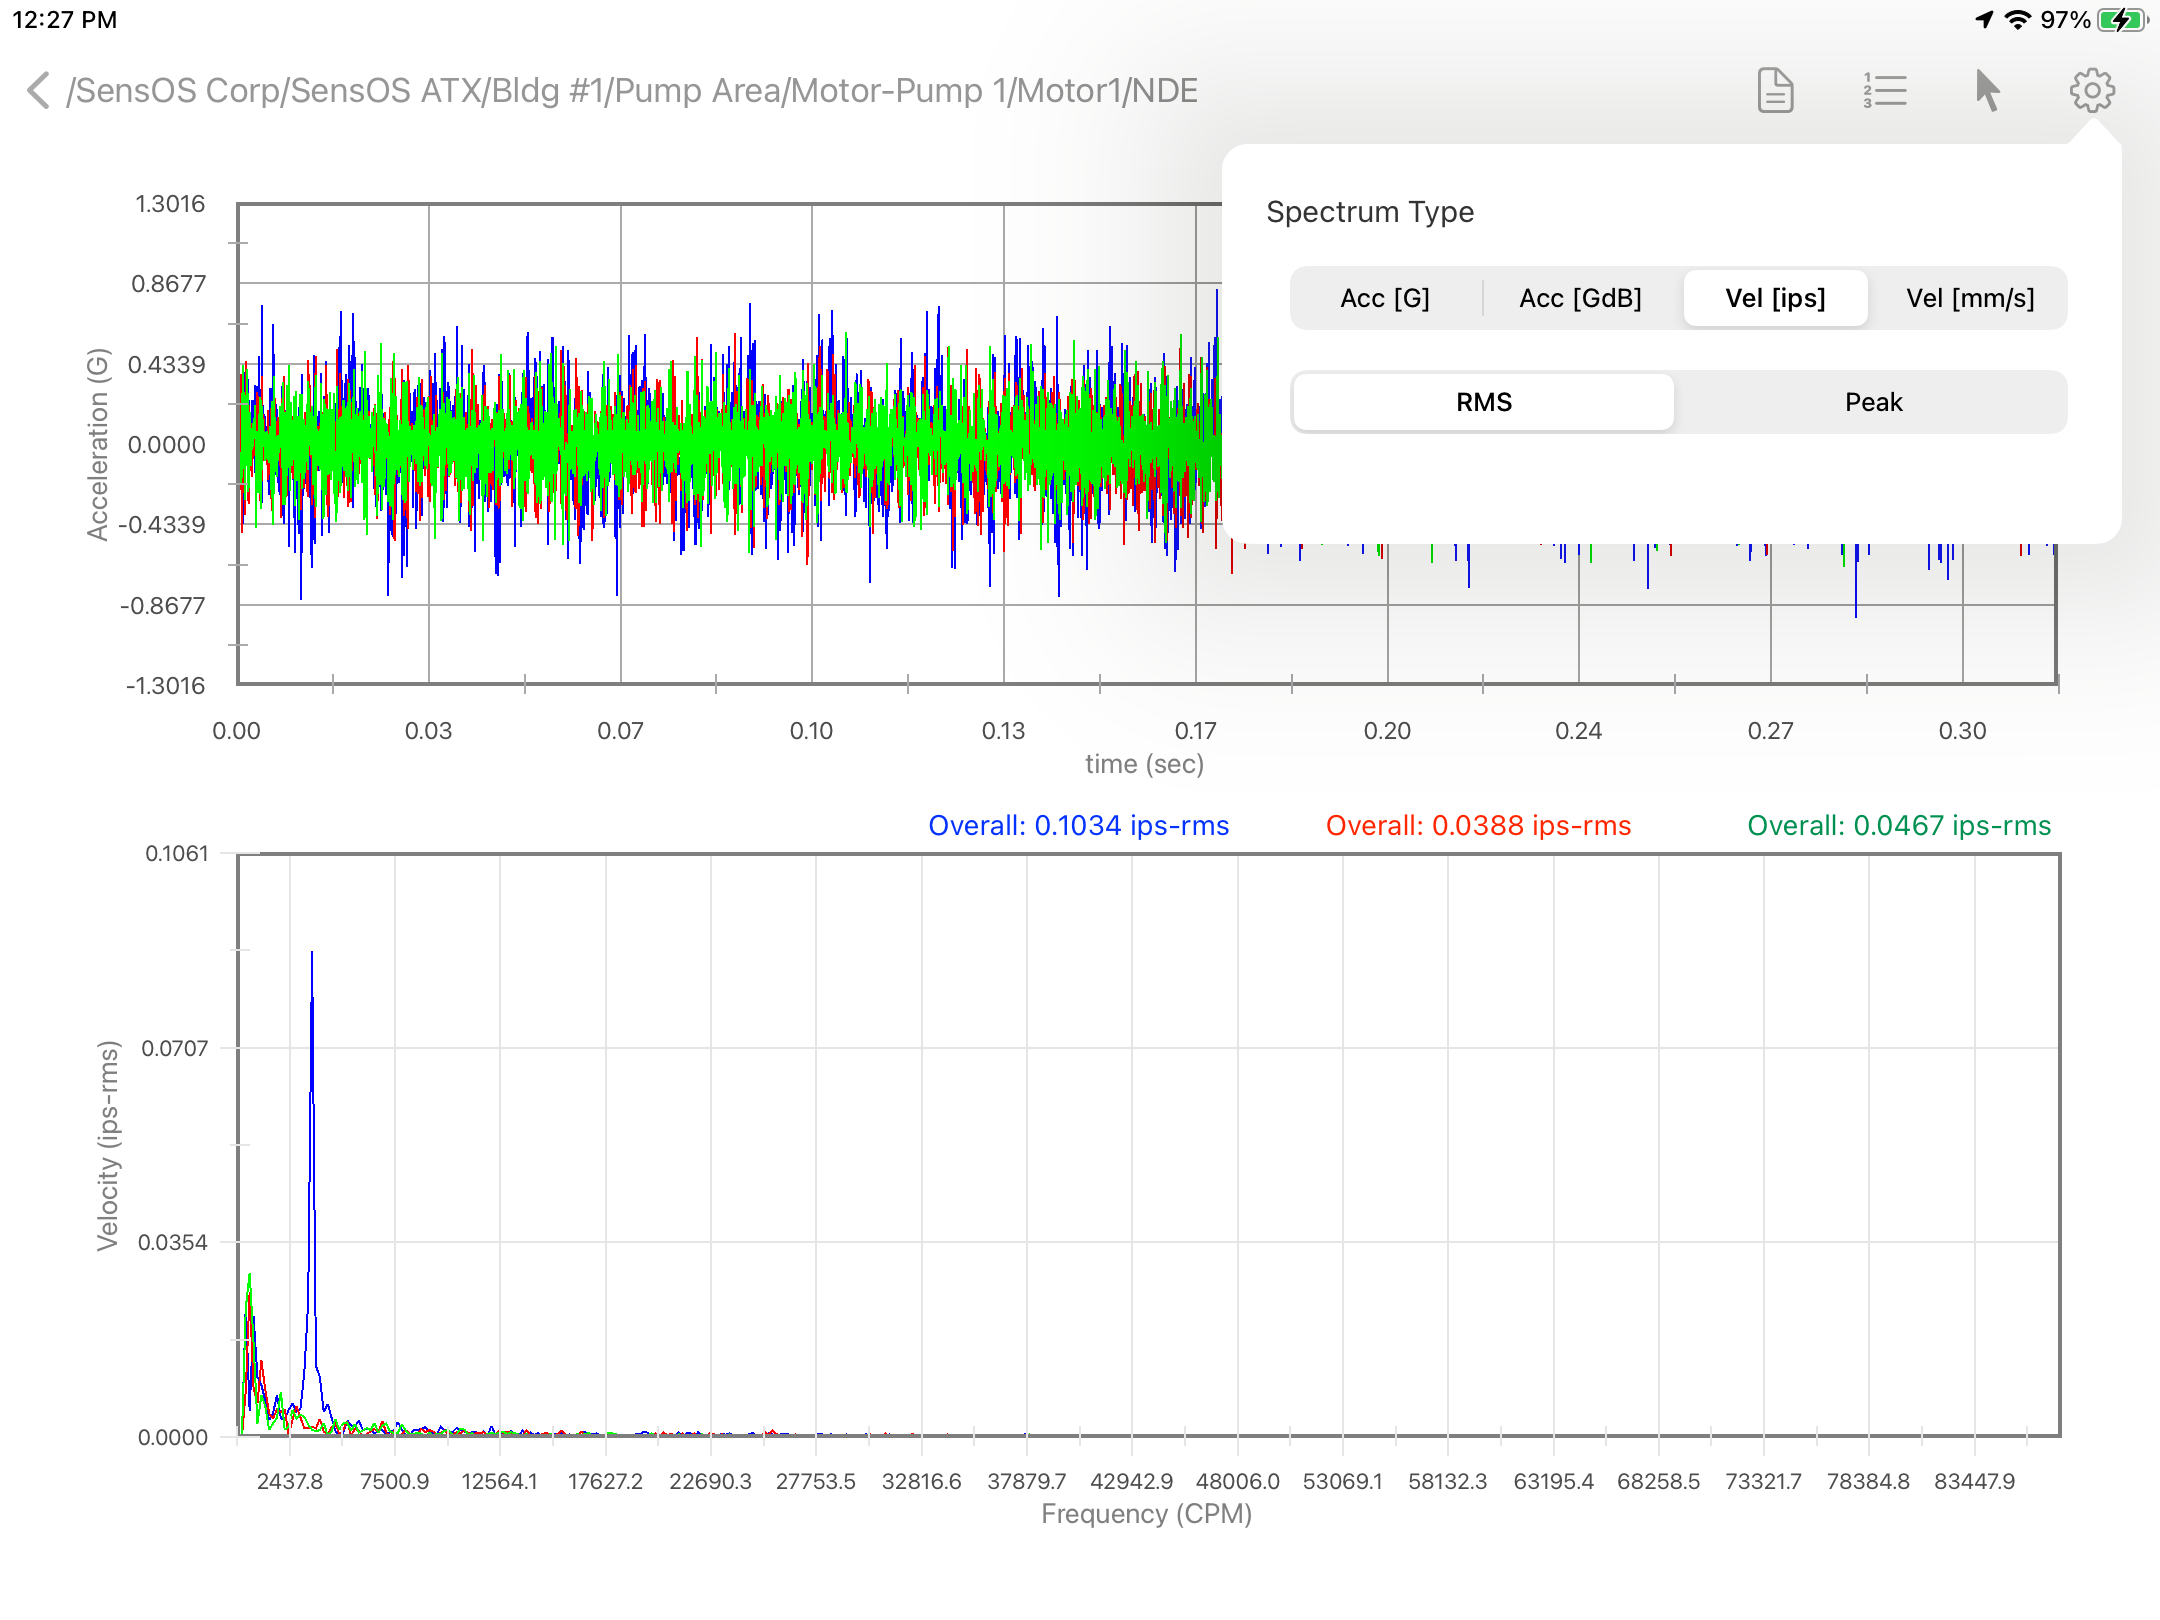
Task: Select Acc [GdB] spectrum type
Action: 1580,298
